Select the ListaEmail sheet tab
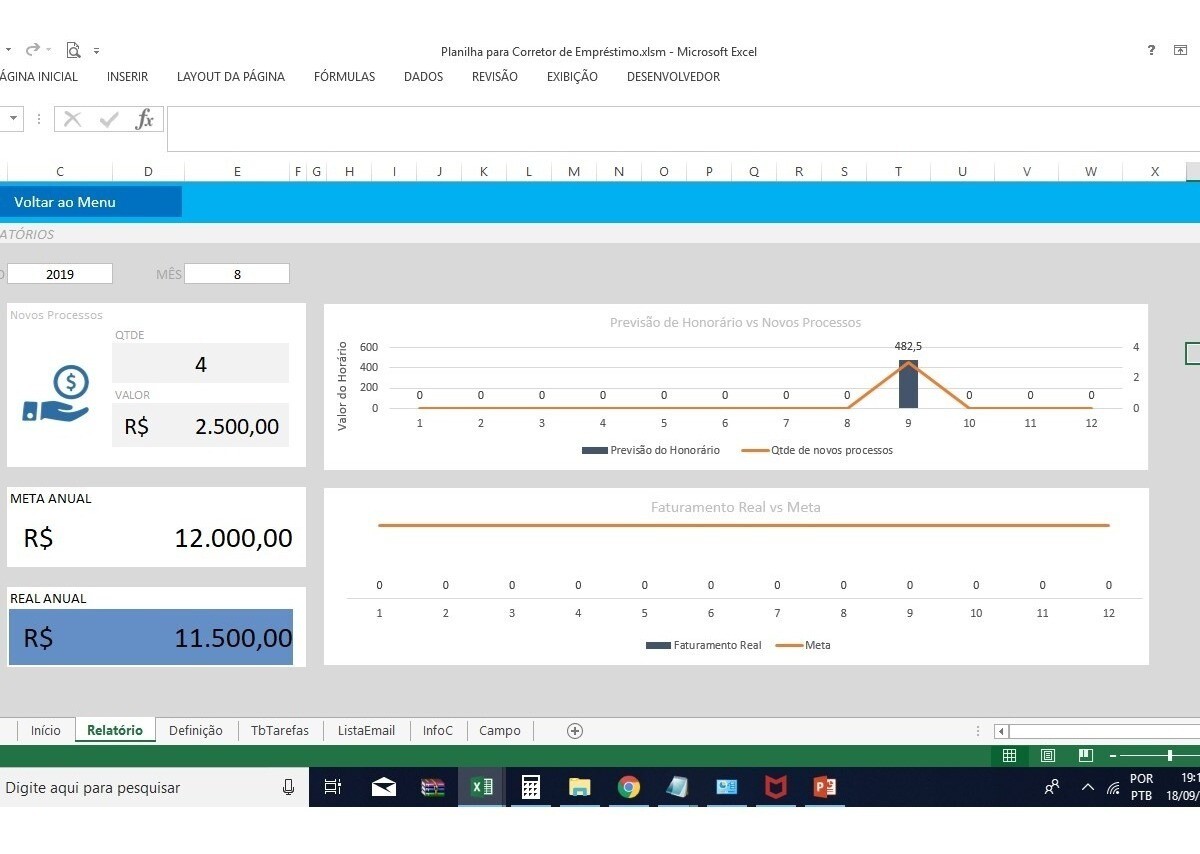Viewport: 1200px width, 854px height. coord(366,731)
